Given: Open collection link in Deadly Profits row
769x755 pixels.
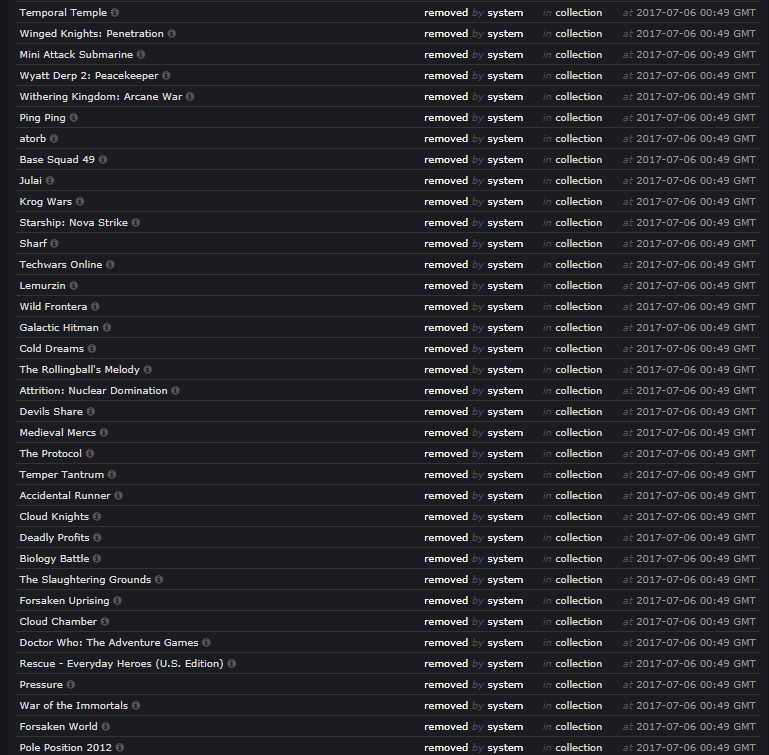Looking at the screenshot, I should (579, 538).
